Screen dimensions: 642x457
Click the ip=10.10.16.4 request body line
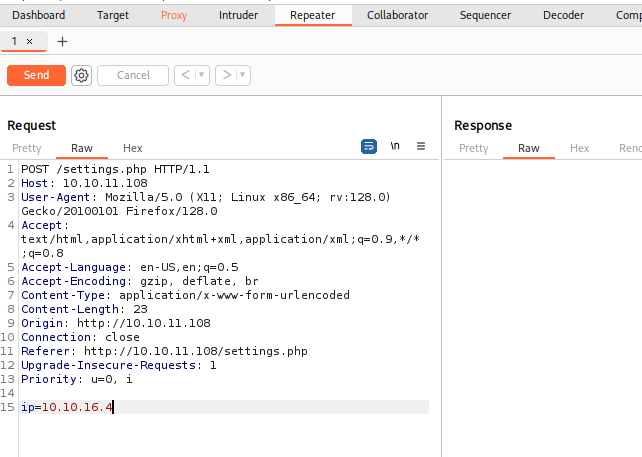click(68, 407)
